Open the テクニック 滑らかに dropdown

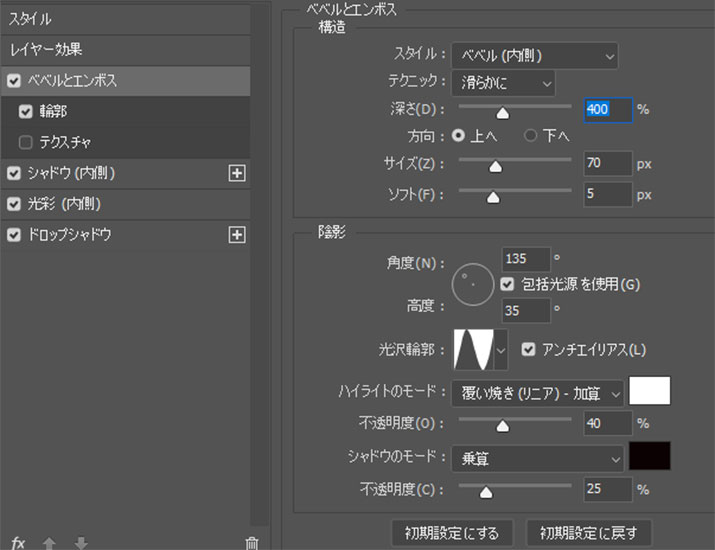click(503, 83)
